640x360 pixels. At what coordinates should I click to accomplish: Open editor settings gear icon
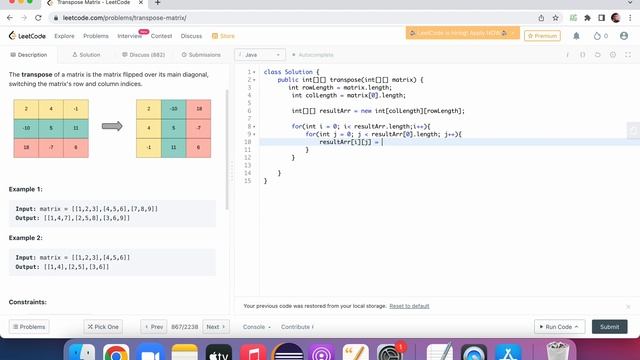(x=613, y=55)
